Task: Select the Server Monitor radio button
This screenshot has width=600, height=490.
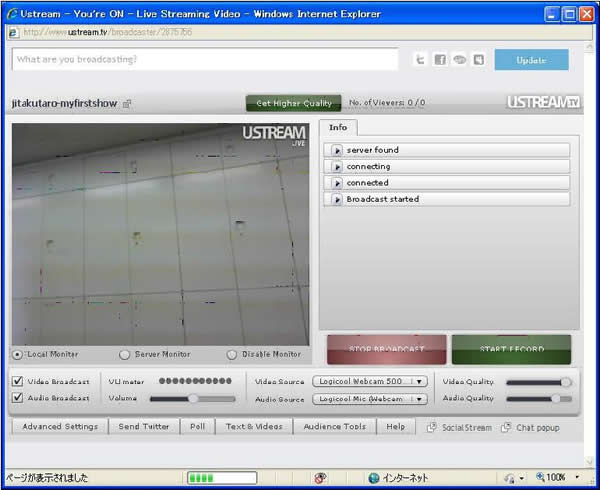Action: pyautogui.click(x=124, y=355)
